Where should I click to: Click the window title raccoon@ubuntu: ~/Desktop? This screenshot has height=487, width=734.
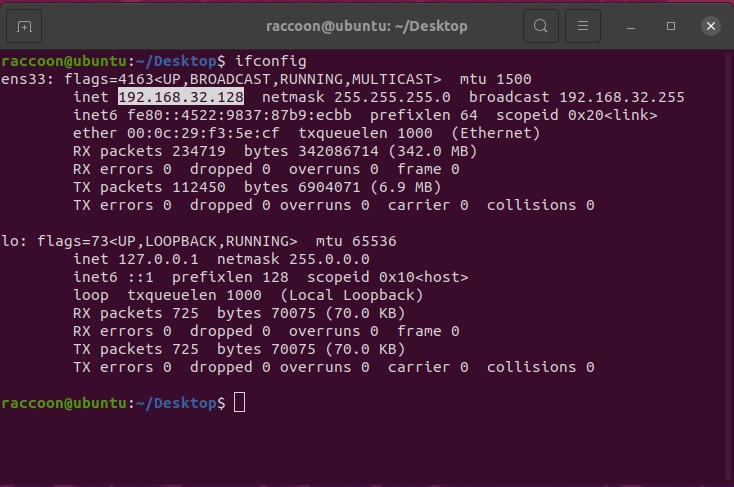[367, 26]
